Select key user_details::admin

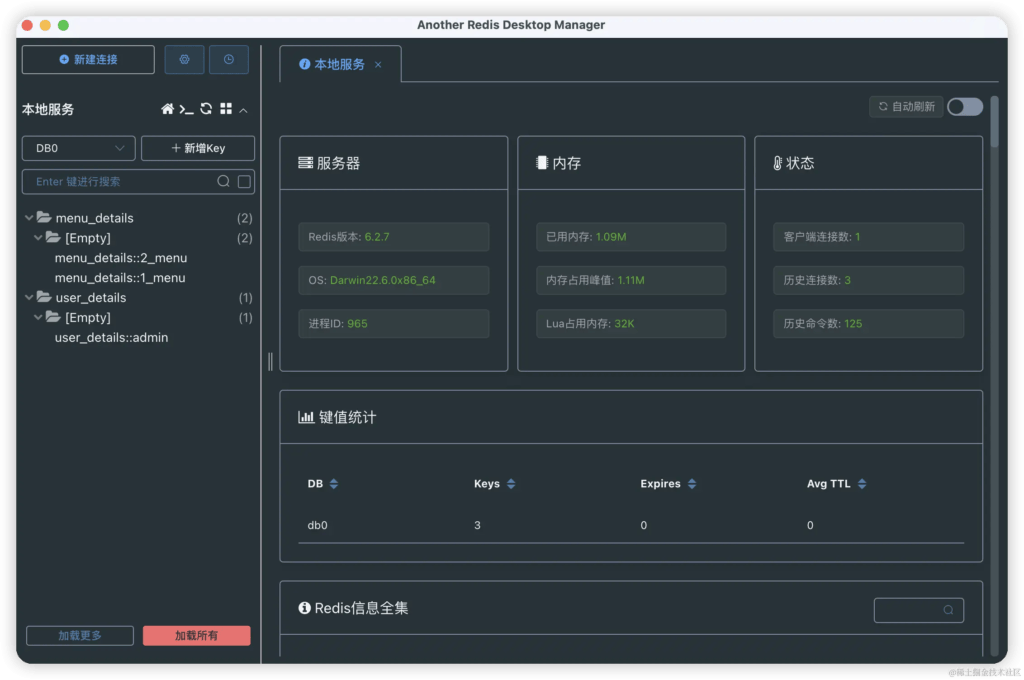(x=111, y=338)
